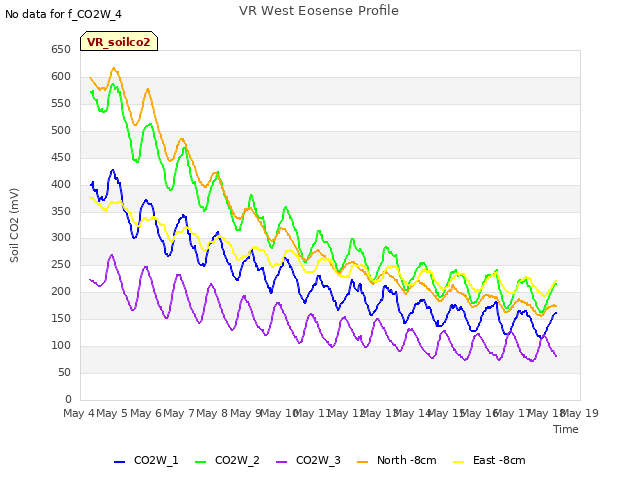Screen dimensions: 640x480
Task: Click the blue CO2W_1 legend swatch
Action: pos(119,462)
